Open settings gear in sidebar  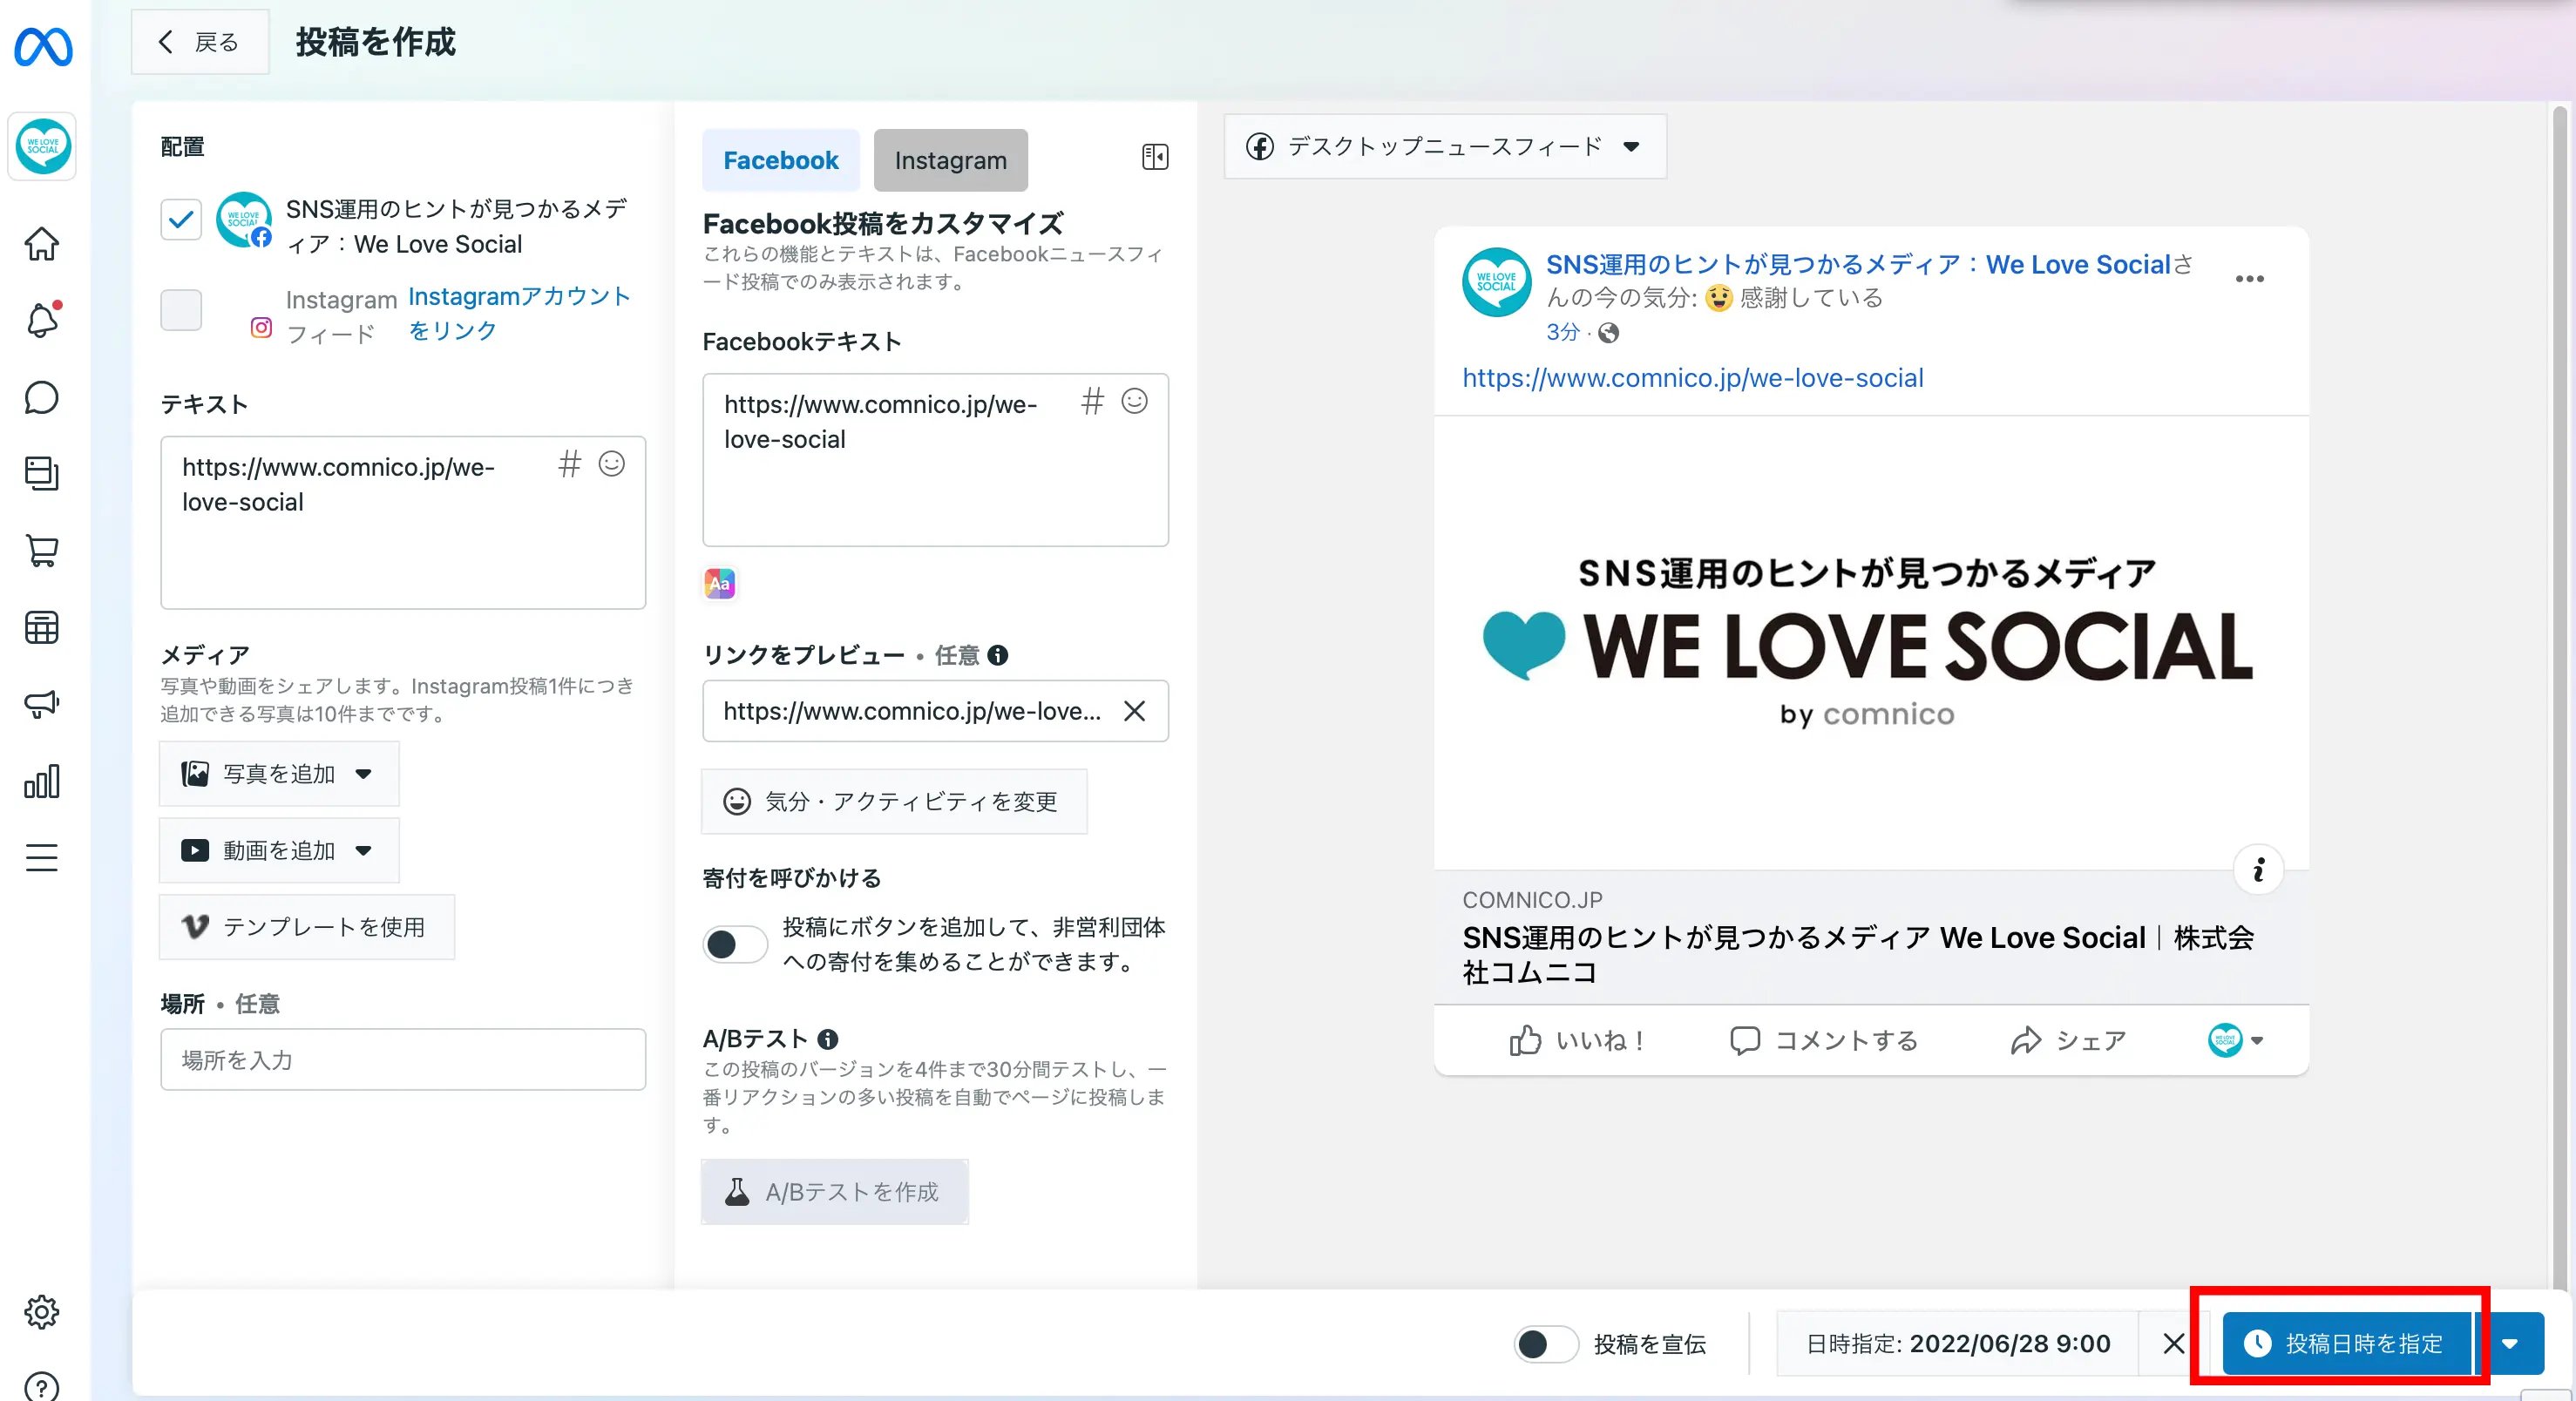(x=42, y=1311)
